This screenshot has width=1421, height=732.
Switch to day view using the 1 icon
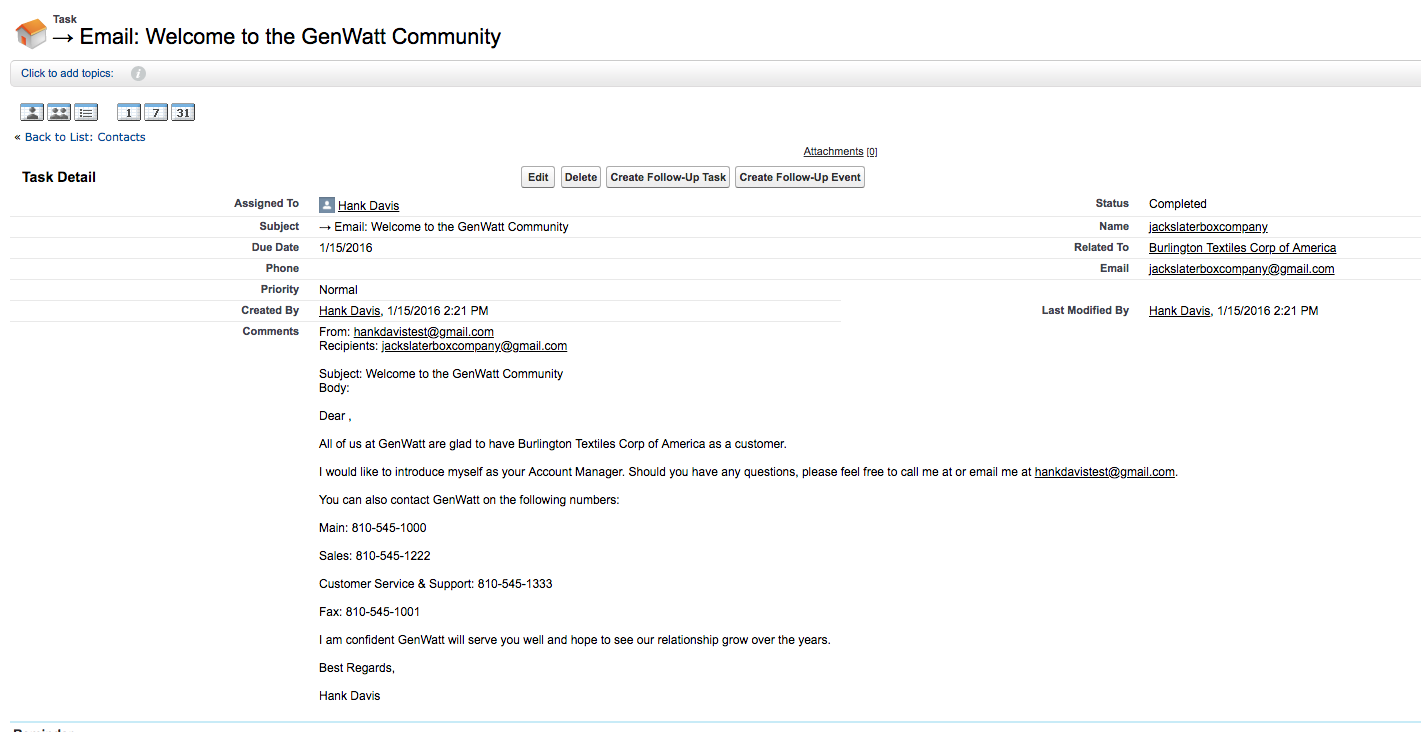(128, 112)
